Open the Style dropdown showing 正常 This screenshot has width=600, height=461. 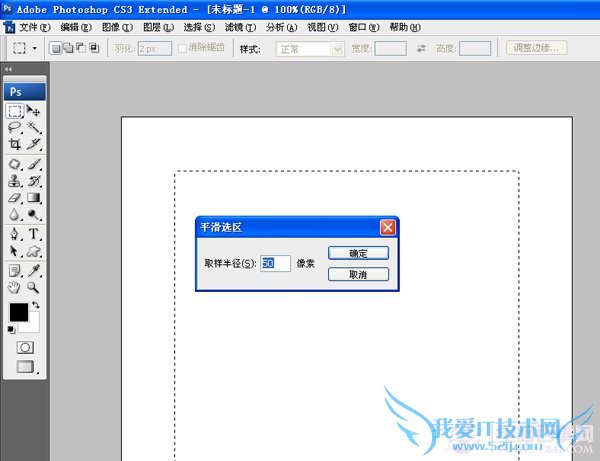pos(310,49)
